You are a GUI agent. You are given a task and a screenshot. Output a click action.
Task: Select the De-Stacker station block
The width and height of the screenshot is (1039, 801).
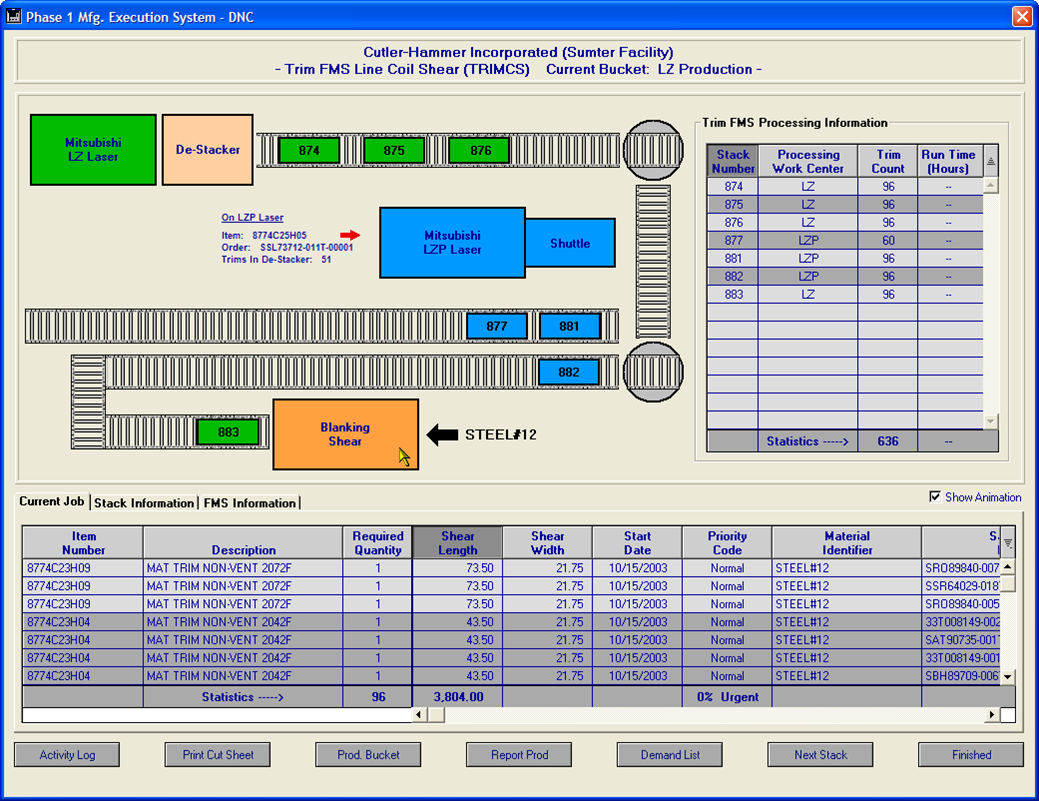coord(208,150)
